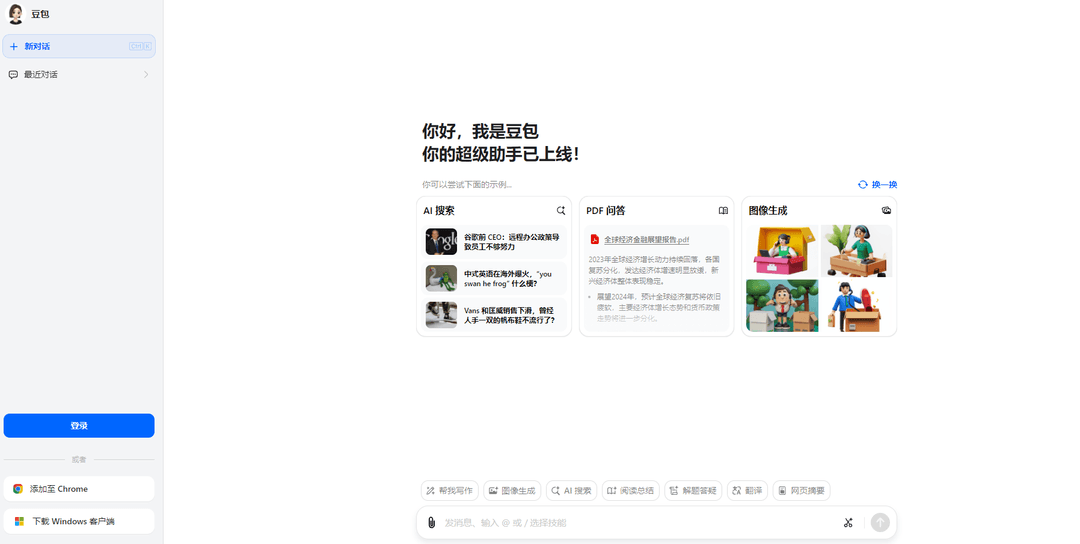Click 添加至 Chrome button

pos(79,489)
